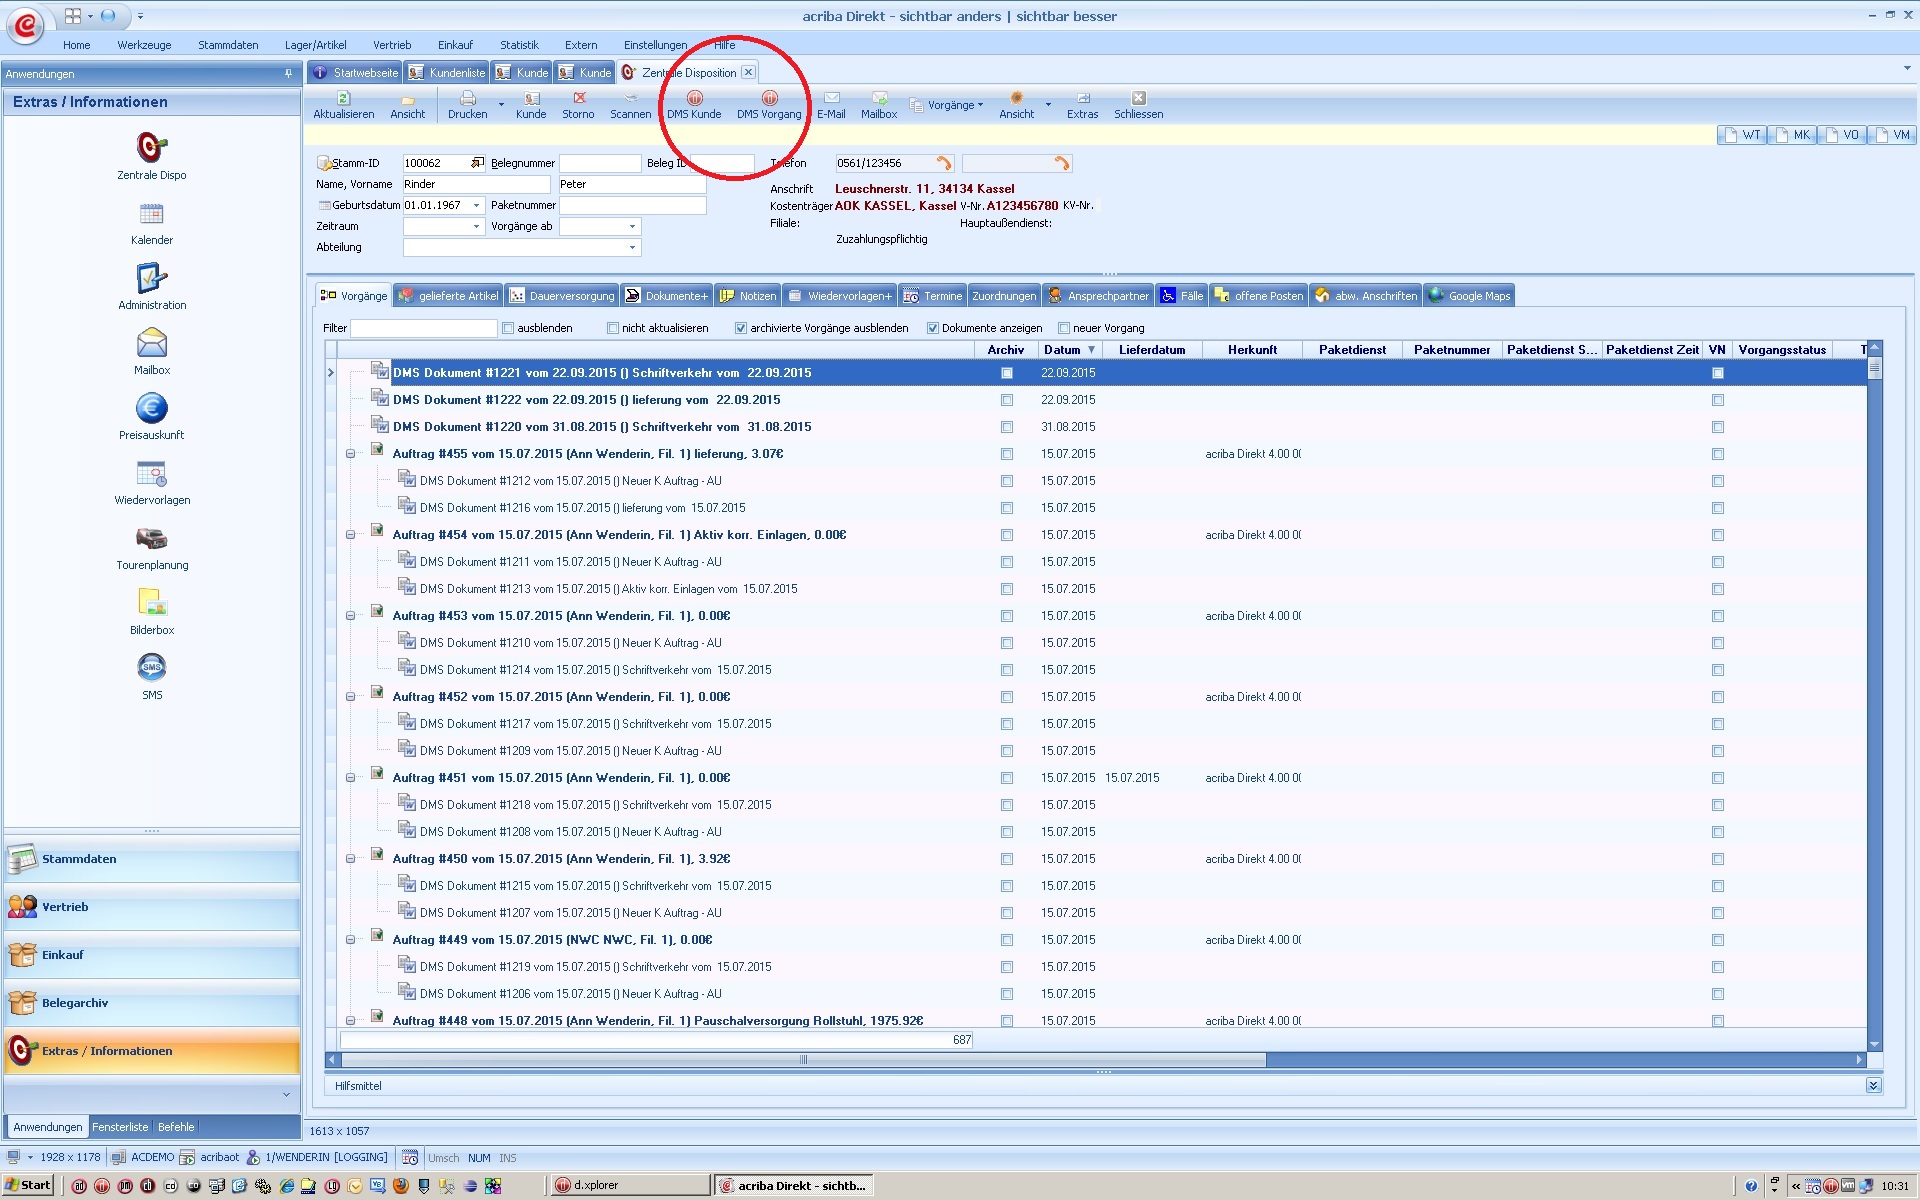Open Preisauskunft euro icon

click(152, 417)
